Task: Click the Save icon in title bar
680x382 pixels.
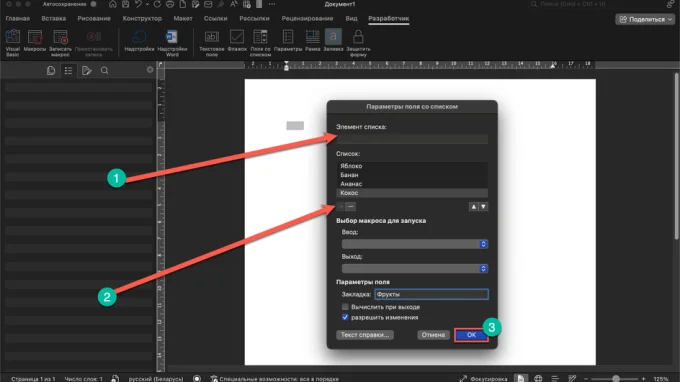Action: point(125,4)
